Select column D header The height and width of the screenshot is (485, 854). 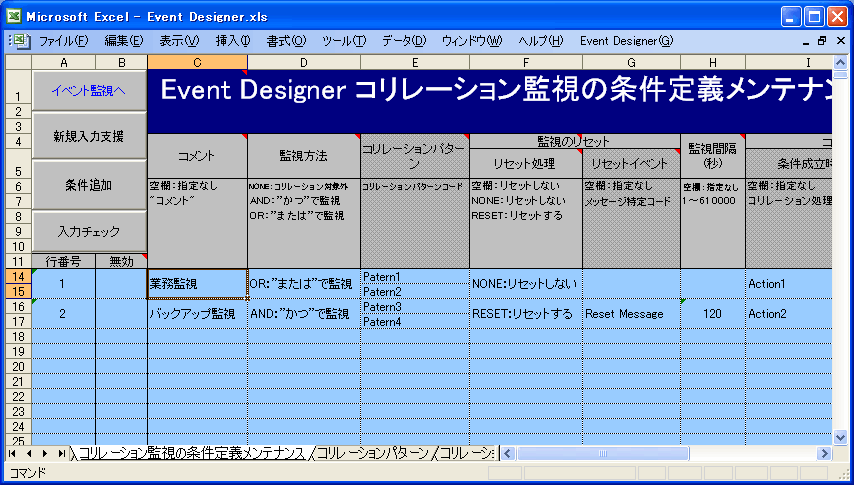click(304, 63)
